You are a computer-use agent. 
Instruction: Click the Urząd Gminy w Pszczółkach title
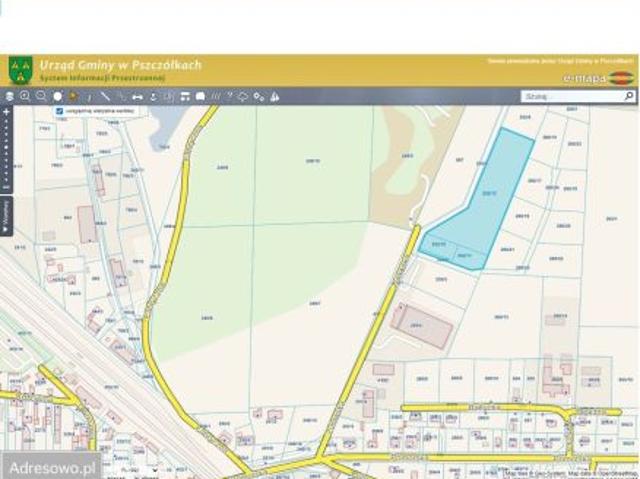click(x=120, y=65)
